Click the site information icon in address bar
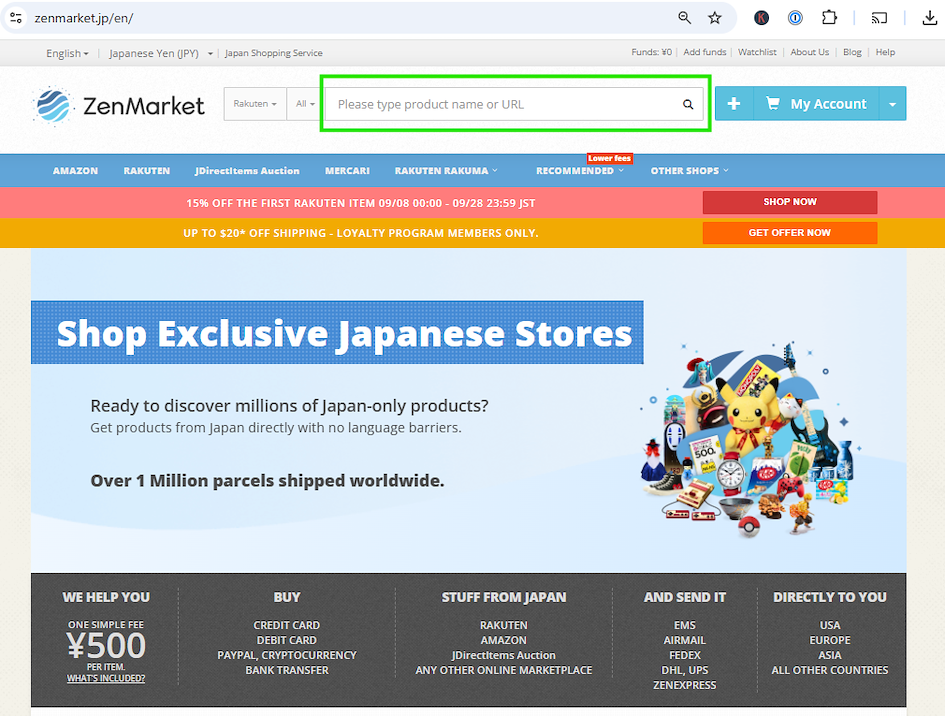Viewport: 945px width, 716px height. tap(16, 18)
